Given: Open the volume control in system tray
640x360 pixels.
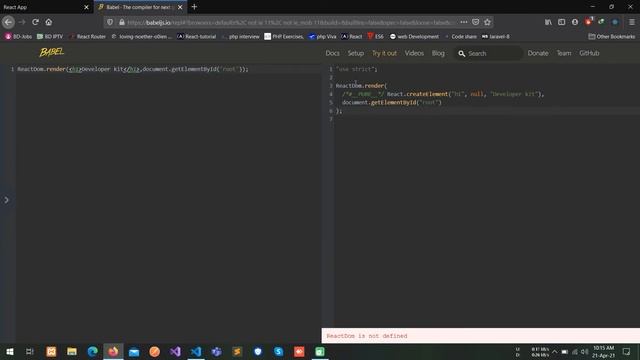Looking at the screenshot, I should point(584,352).
